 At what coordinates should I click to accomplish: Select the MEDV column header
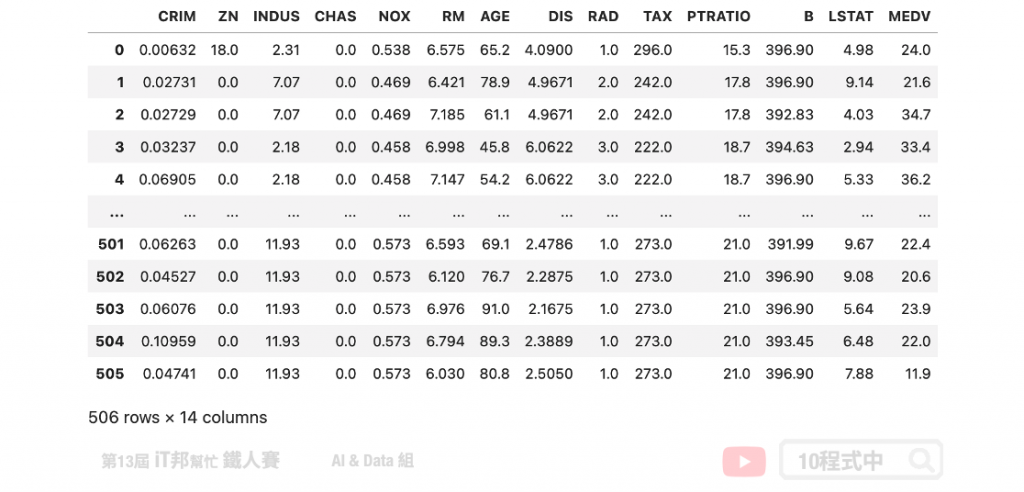(x=909, y=17)
